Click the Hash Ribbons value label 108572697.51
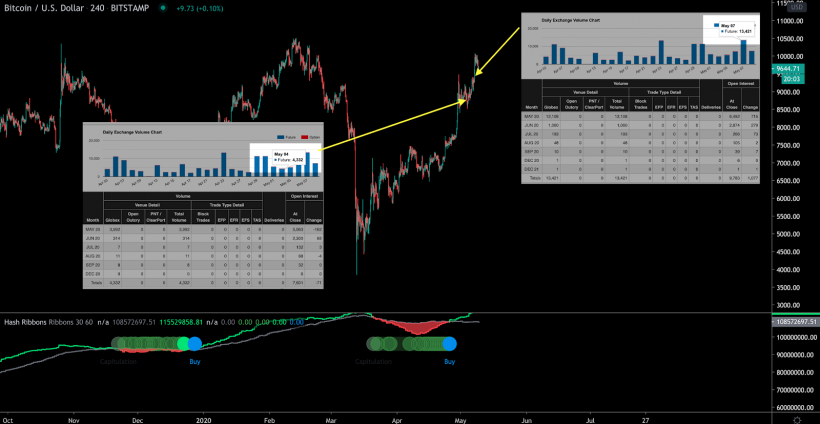This screenshot has height=424, width=820. pyautogui.click(x=795, y=322)
